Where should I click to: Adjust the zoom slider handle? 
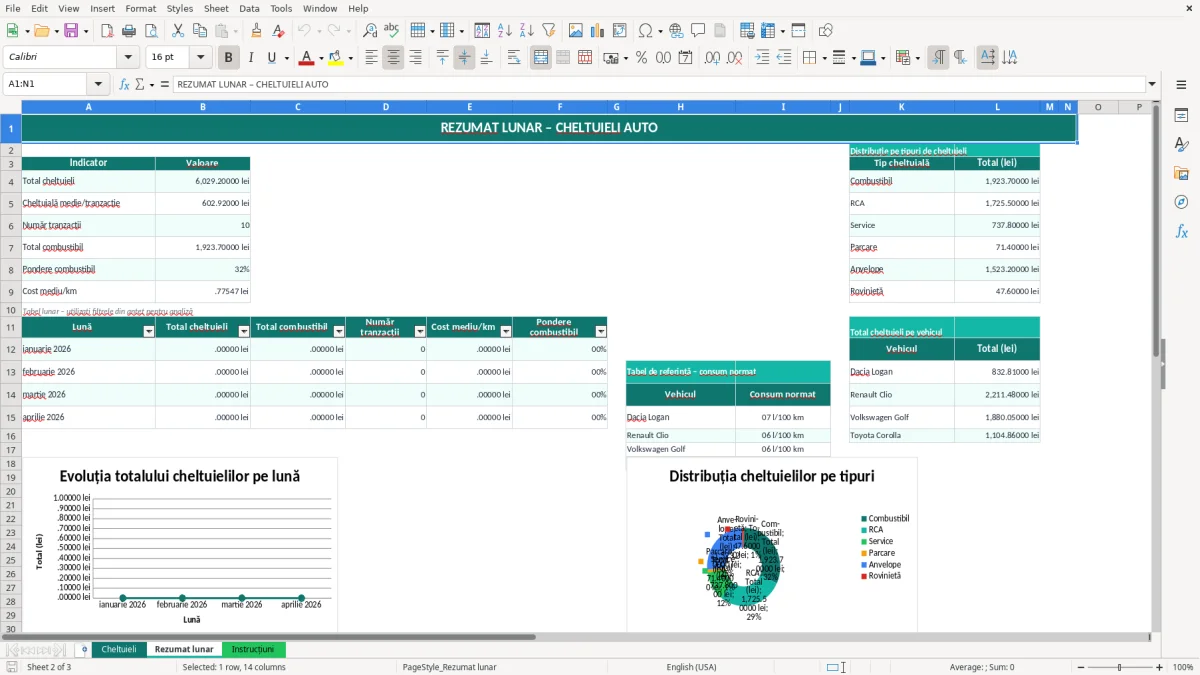(1120, 667)
